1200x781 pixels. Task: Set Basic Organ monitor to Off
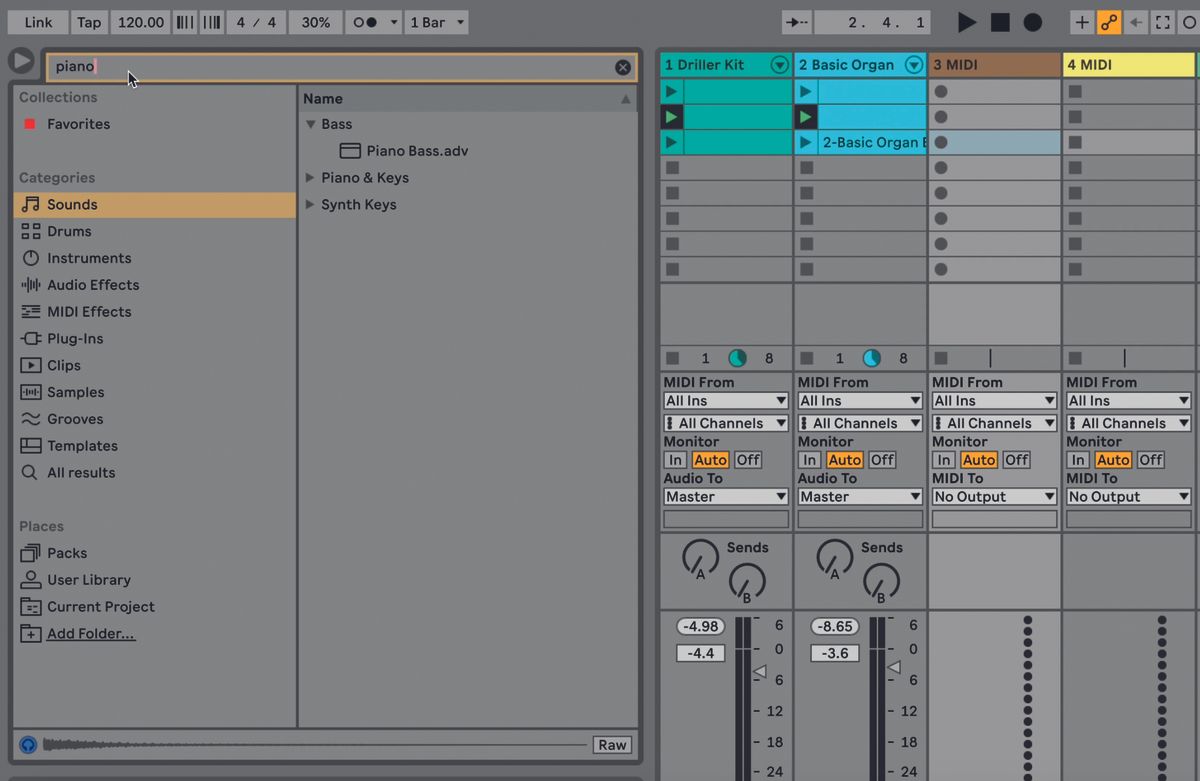(882, 460)
